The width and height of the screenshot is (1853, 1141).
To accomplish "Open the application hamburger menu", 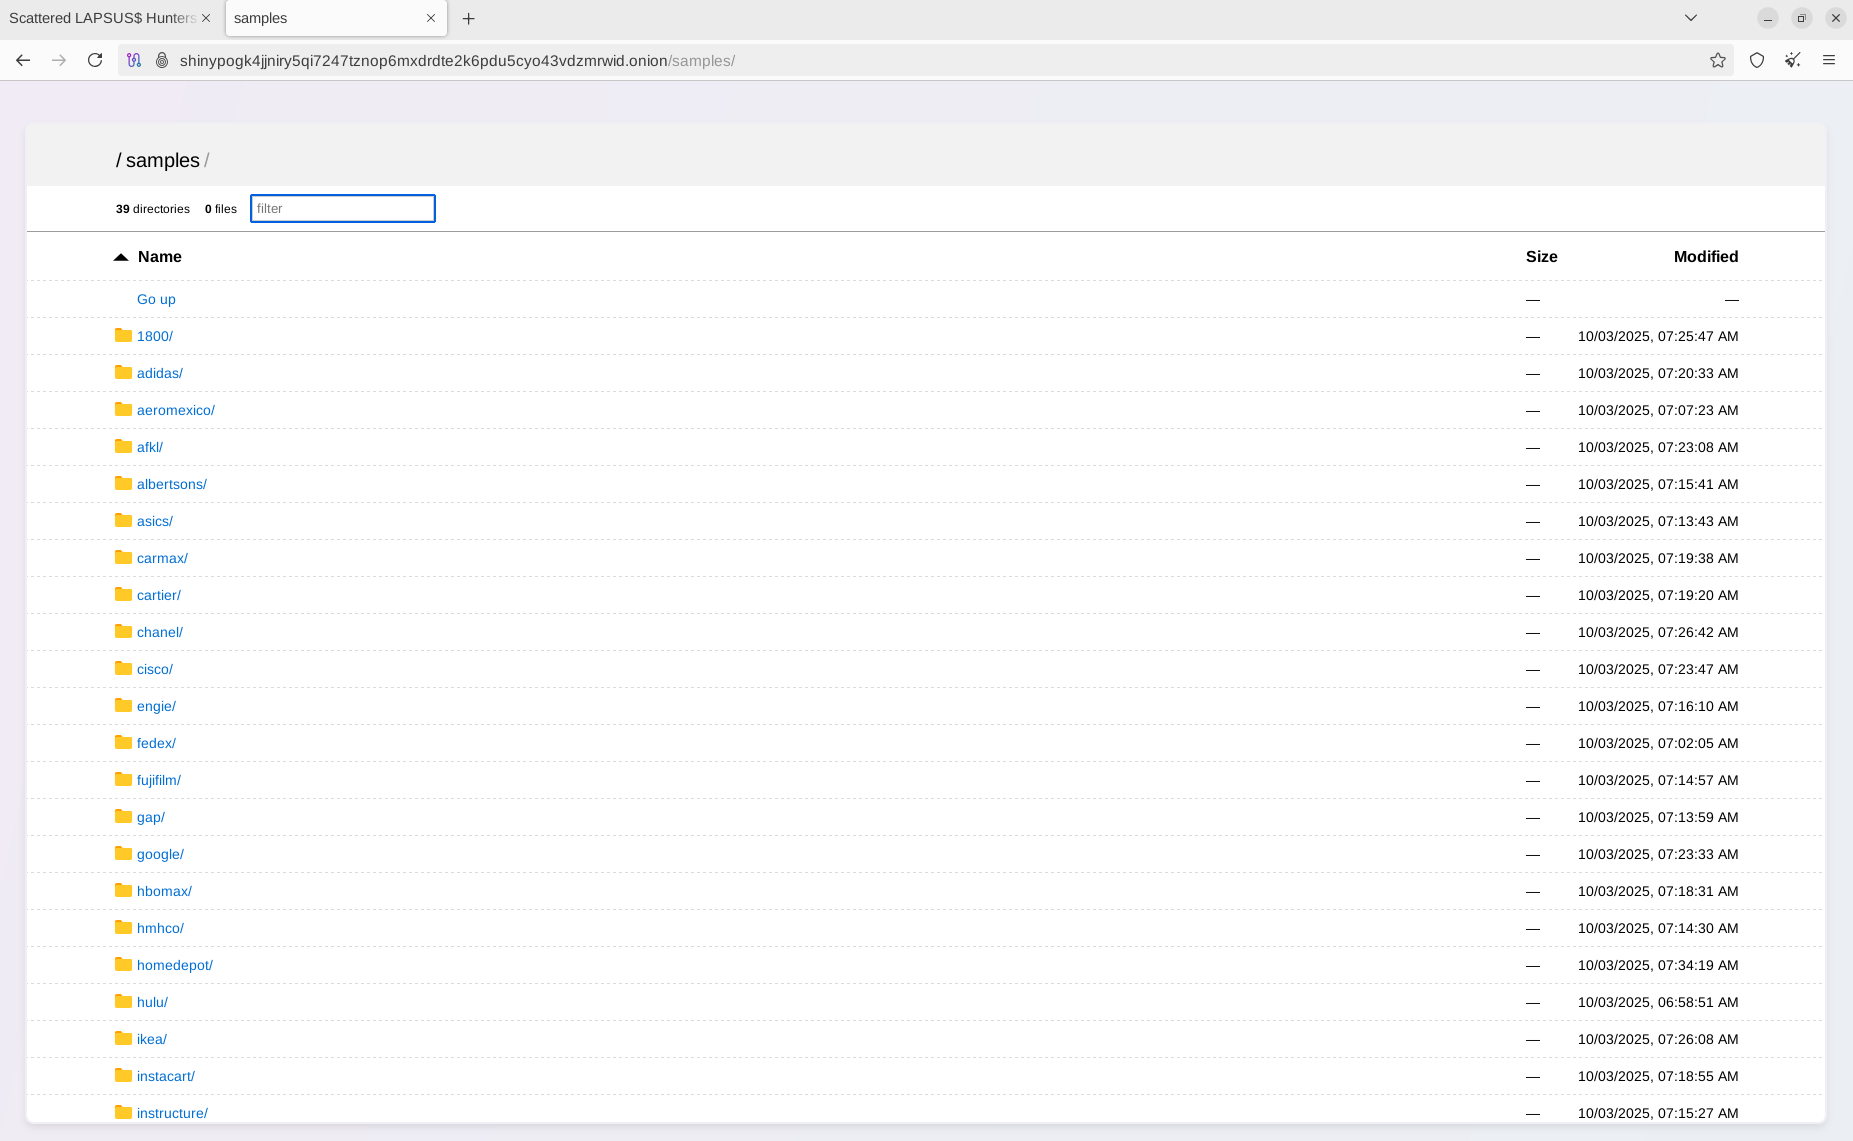I will click(1828, 60).
